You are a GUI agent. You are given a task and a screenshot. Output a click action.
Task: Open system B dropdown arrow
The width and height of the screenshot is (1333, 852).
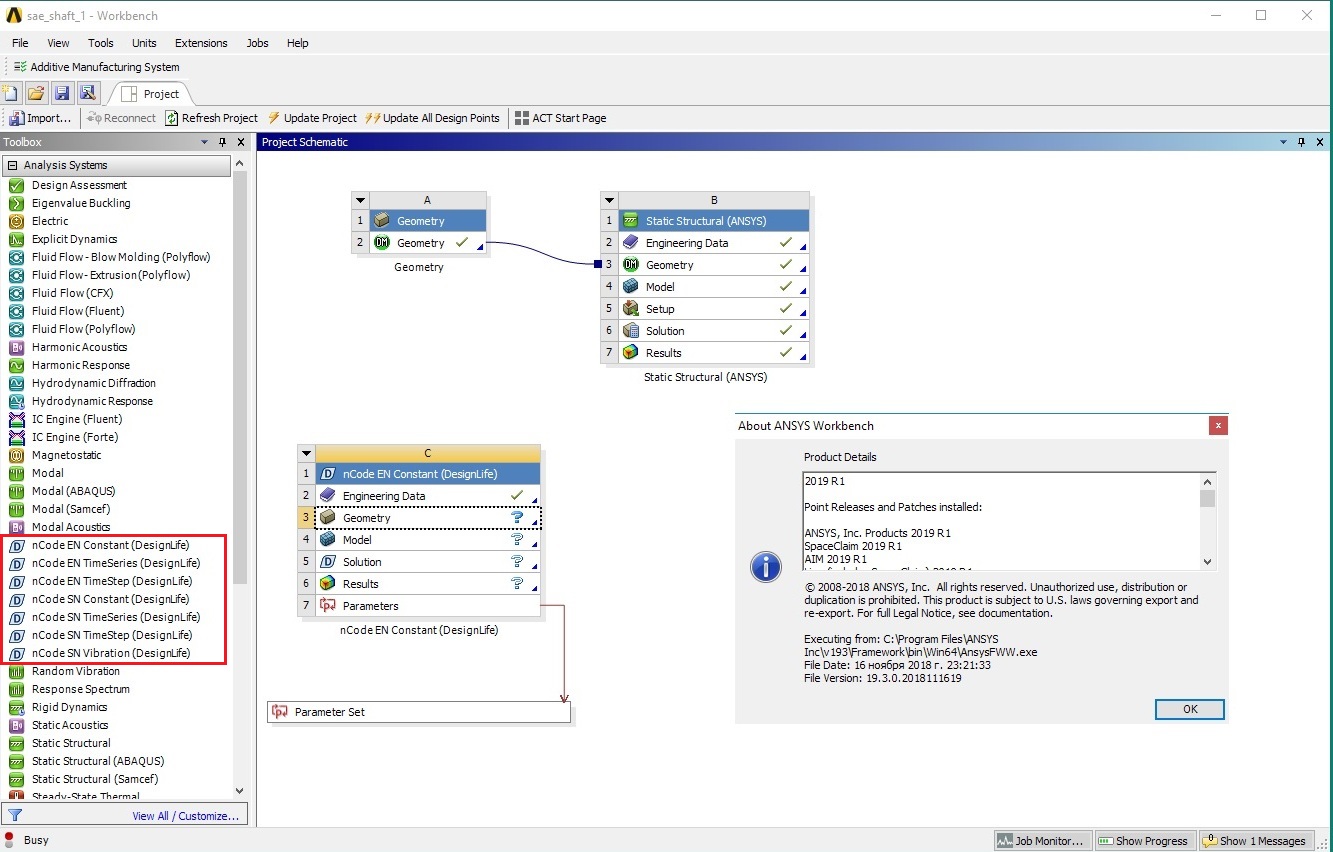[609, 200]
